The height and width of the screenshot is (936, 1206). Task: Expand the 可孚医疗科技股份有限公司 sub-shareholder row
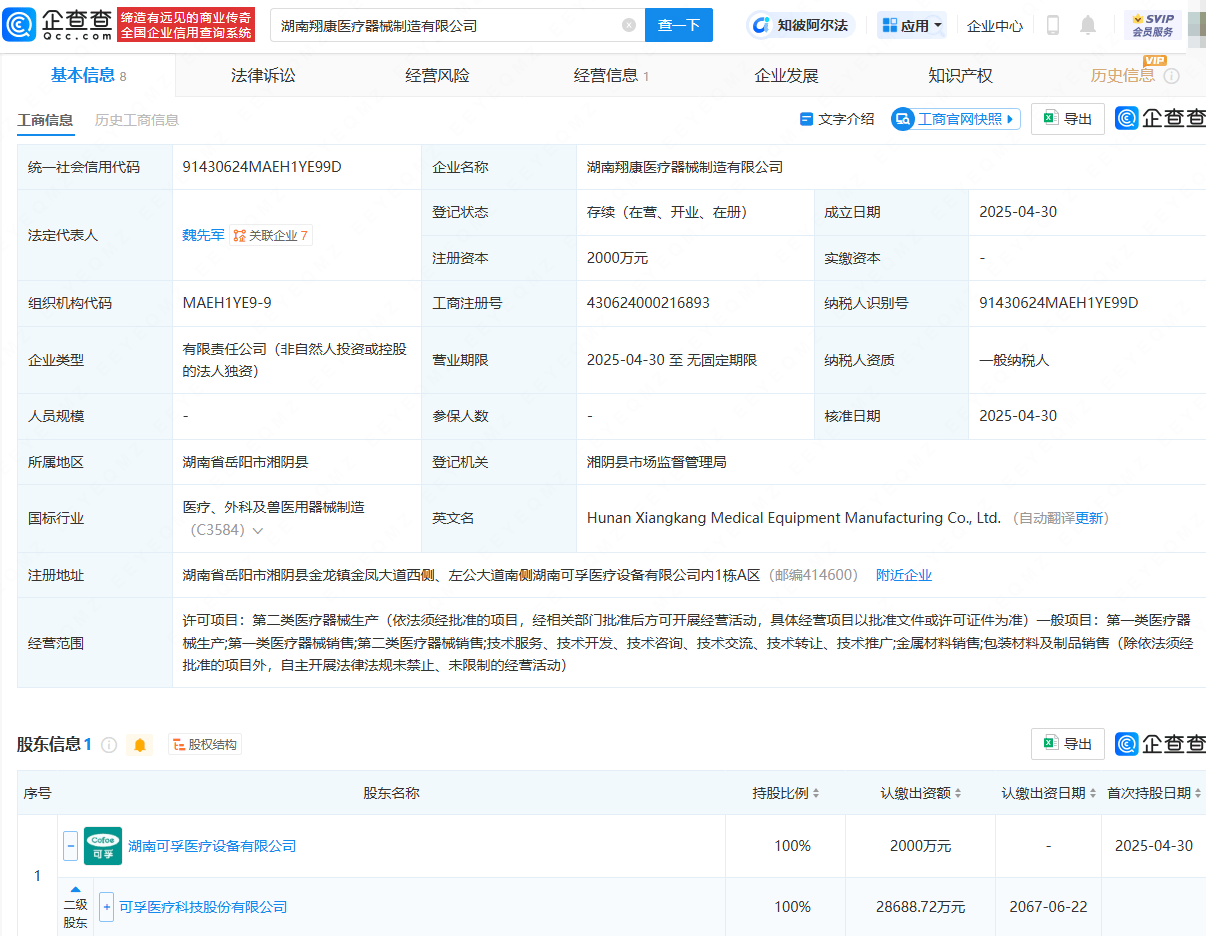(107, 907)
